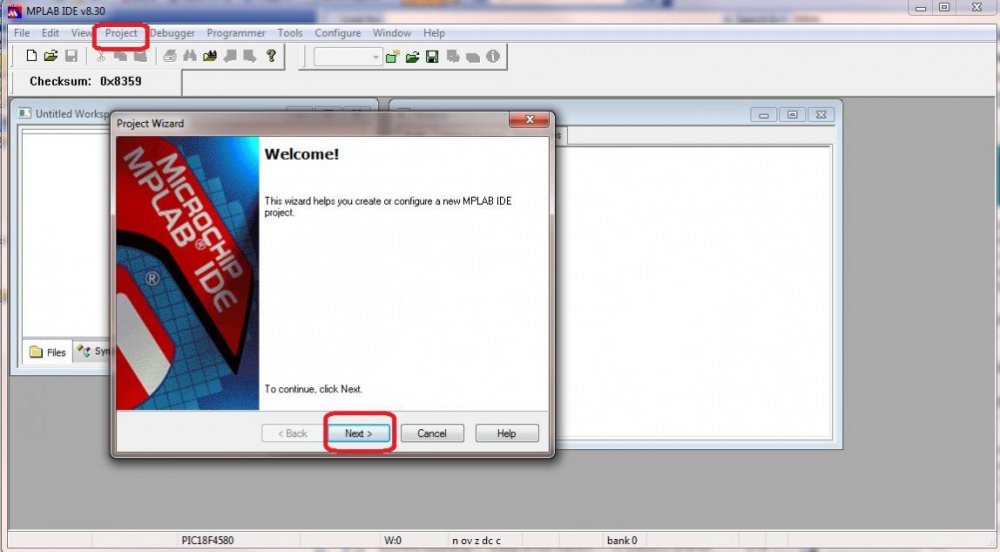Image resolution: width=1000 pixels, height=552 pixels.
Task: Click Cancel in Project Wizard
Action: pyautogui.click(x=432, y=433)
